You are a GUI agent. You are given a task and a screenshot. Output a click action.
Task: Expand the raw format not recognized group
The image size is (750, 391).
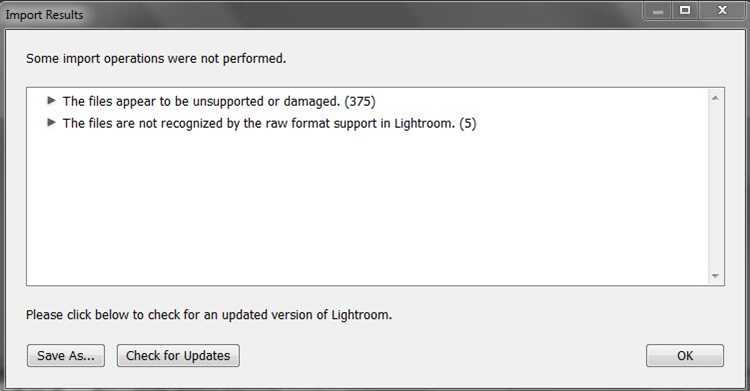[52, 123]
